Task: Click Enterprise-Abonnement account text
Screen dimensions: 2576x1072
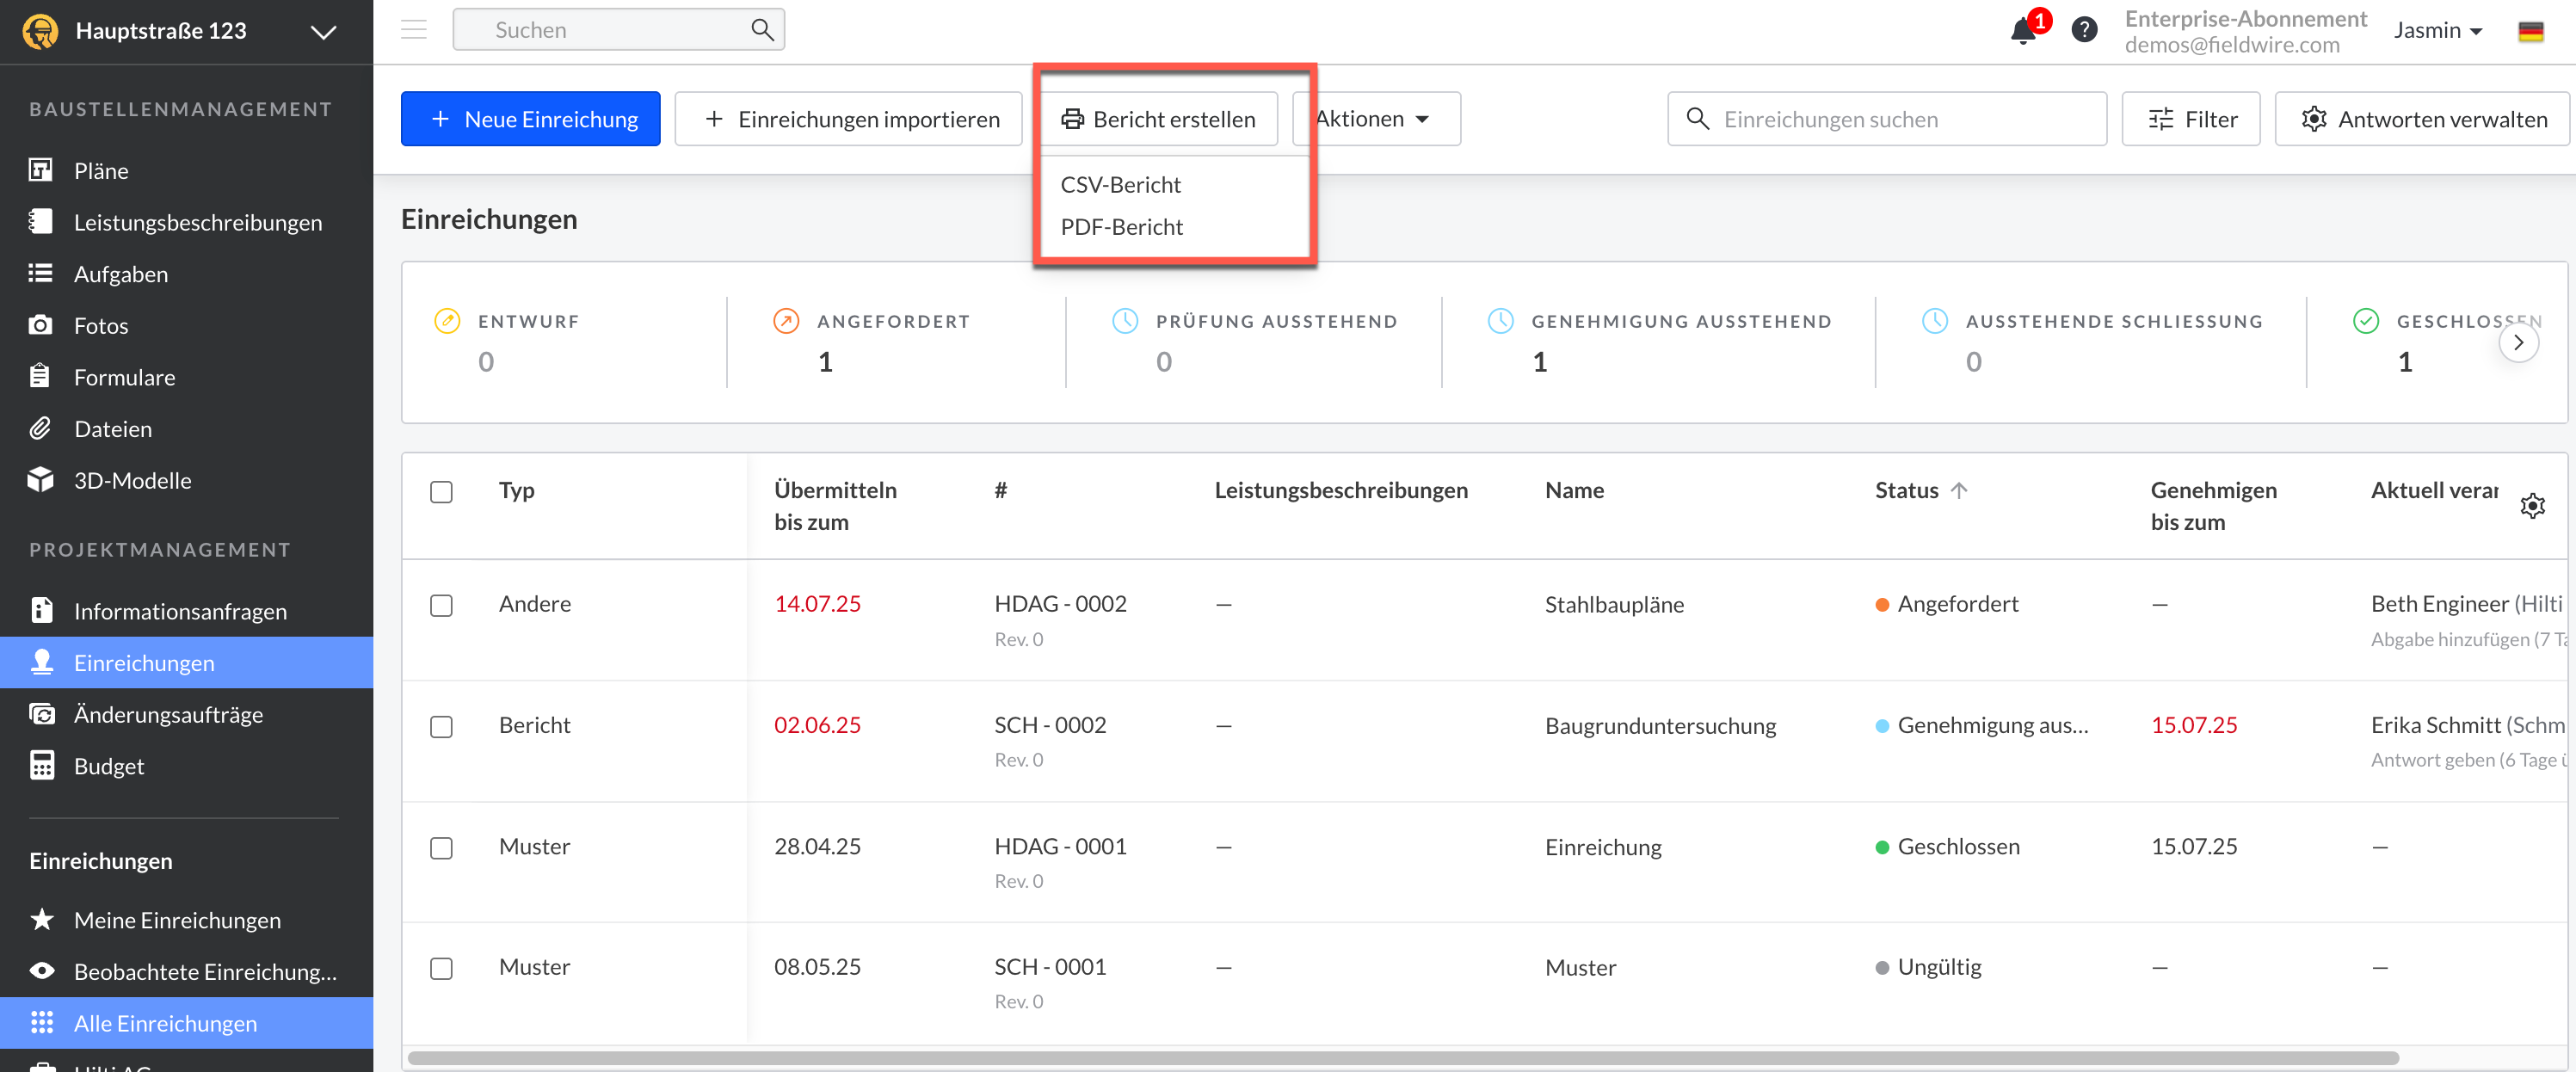Action: click(2245, 19)
